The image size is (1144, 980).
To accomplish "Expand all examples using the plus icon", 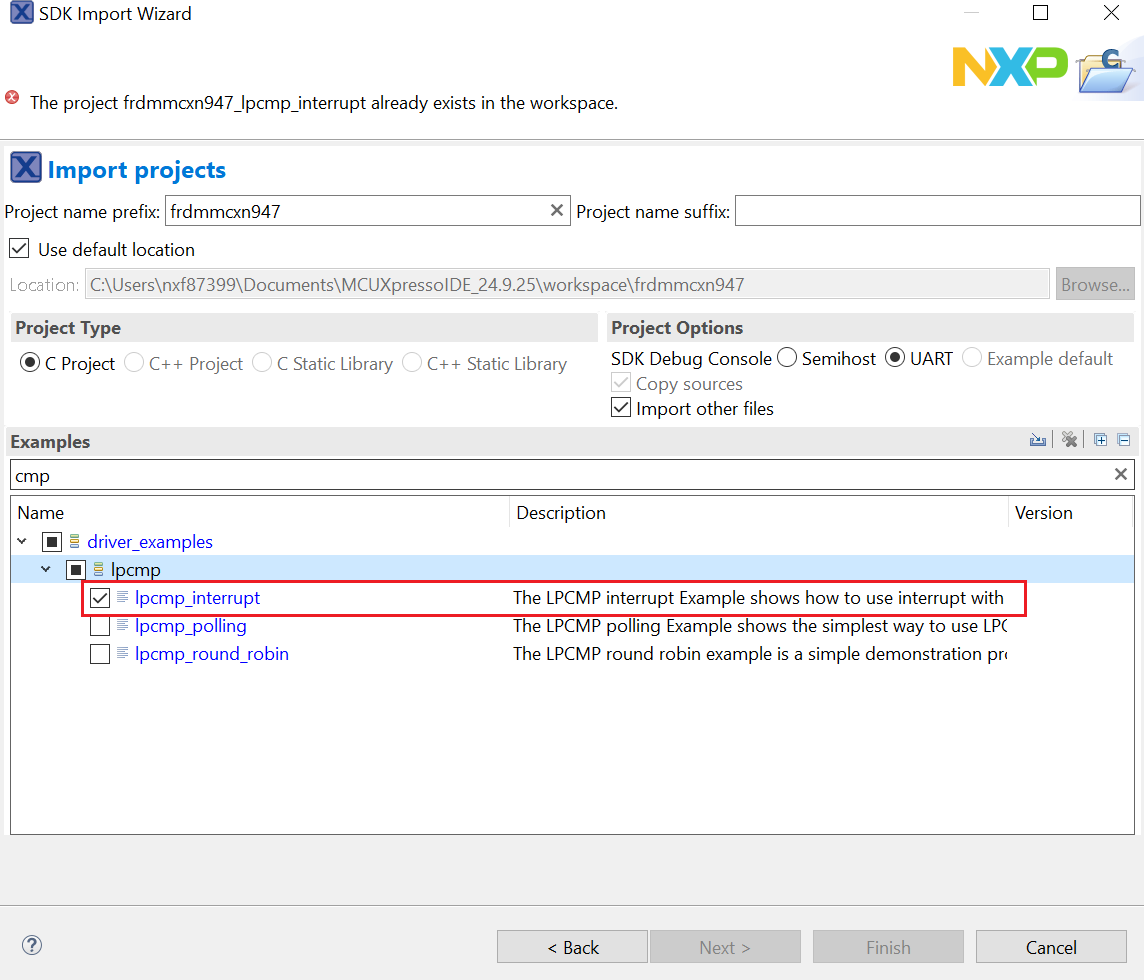I will coord(1100,439).
